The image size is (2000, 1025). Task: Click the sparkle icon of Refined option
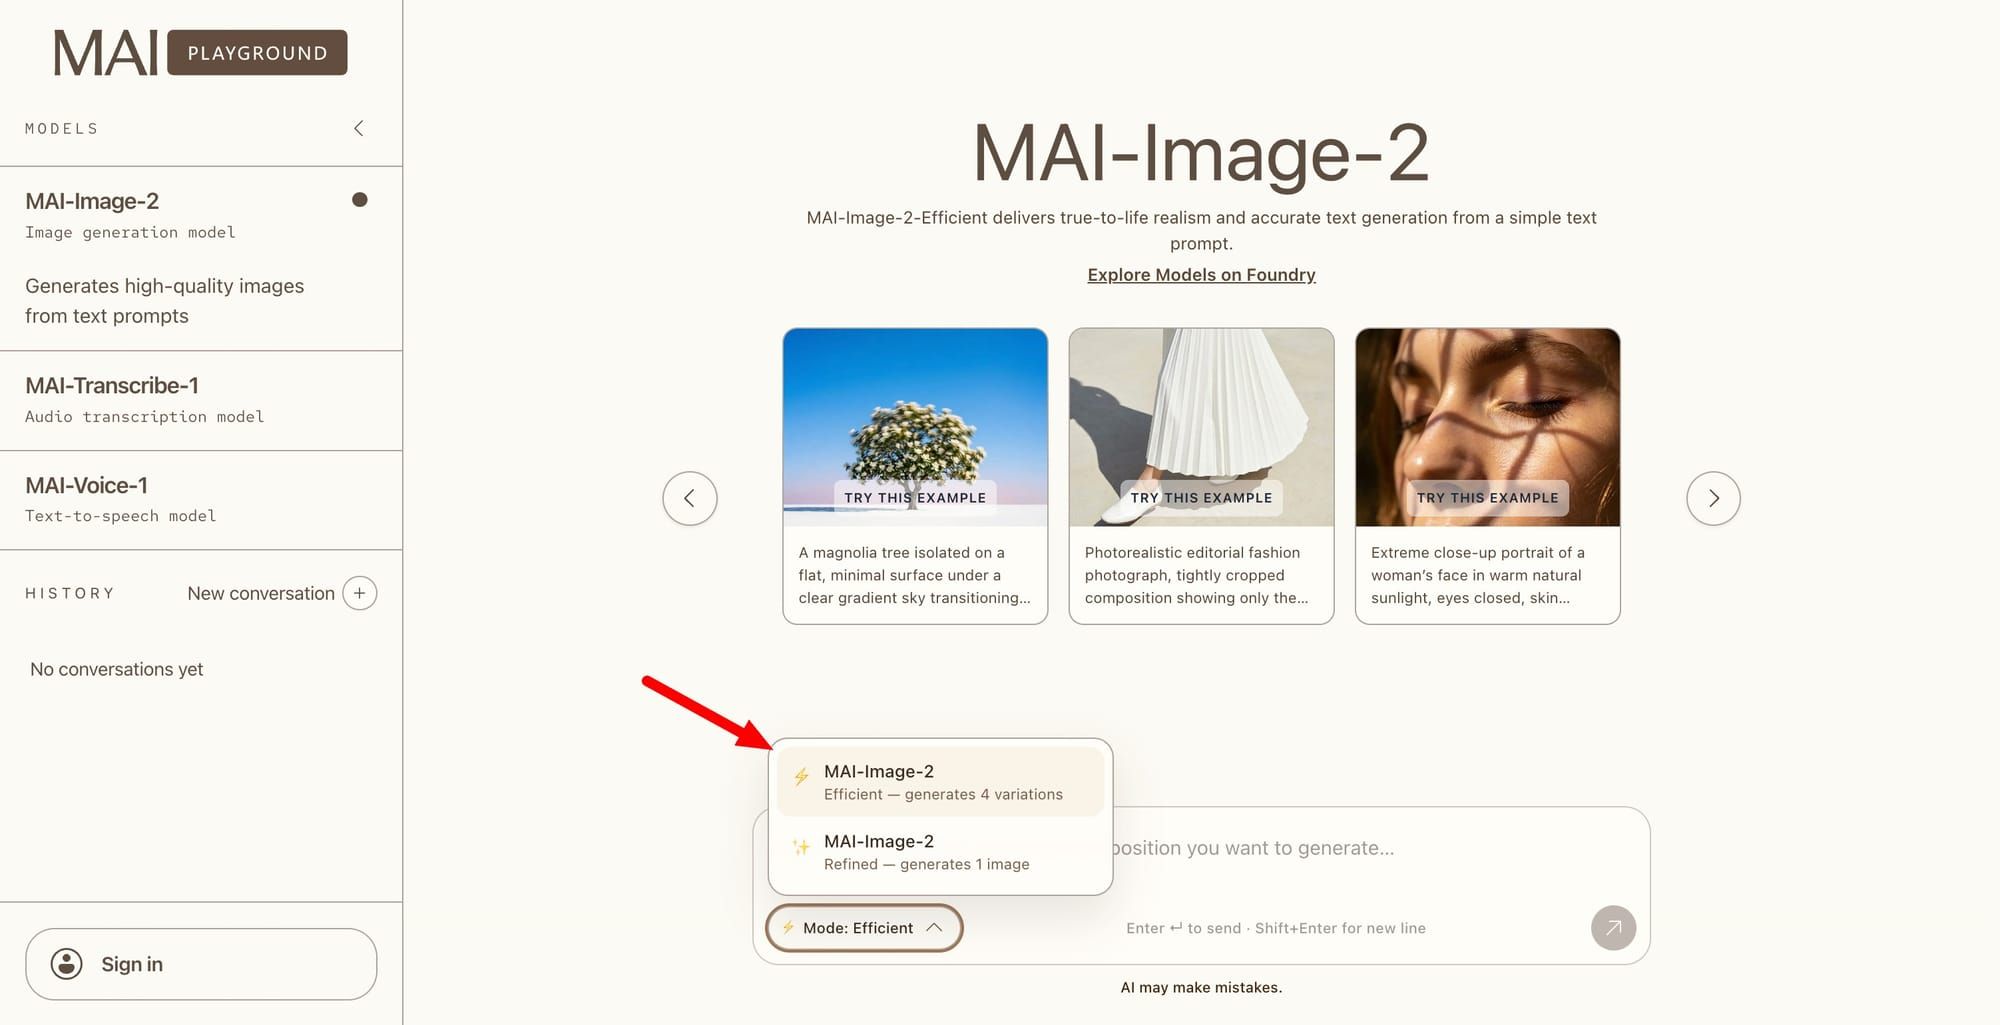[801, 847]
